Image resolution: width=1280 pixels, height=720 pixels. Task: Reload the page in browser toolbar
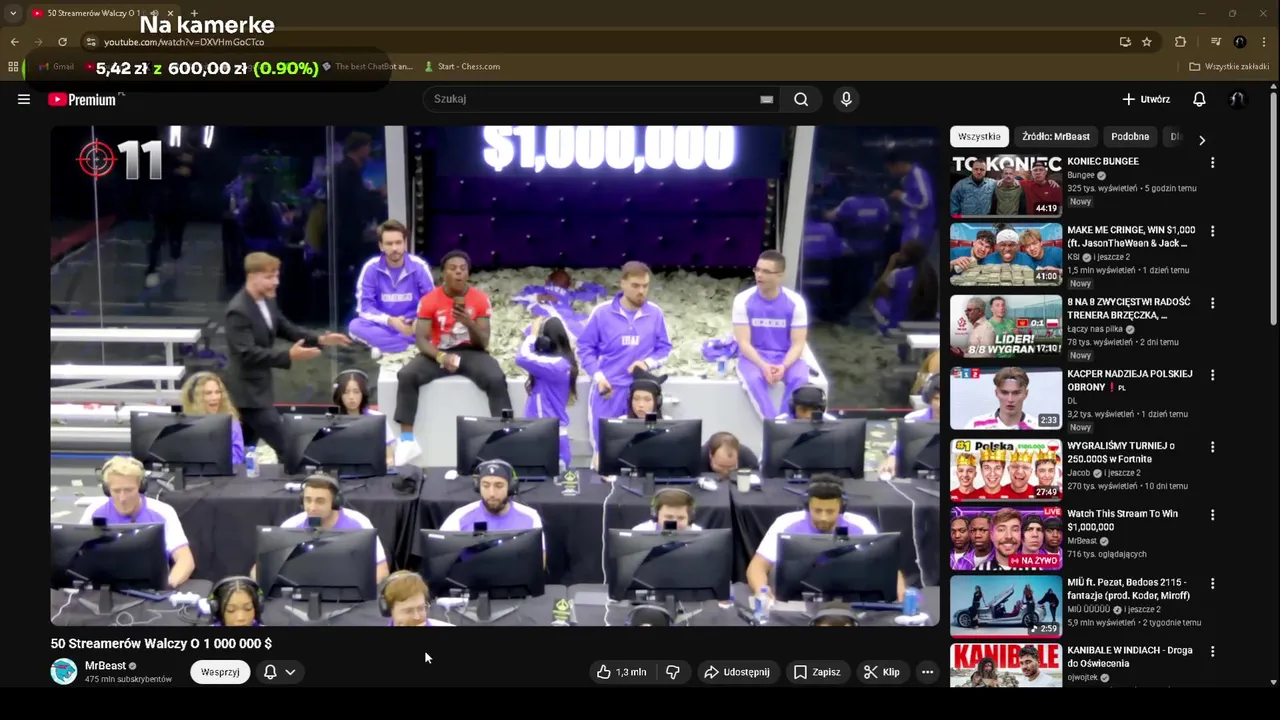tap(62, 42)
